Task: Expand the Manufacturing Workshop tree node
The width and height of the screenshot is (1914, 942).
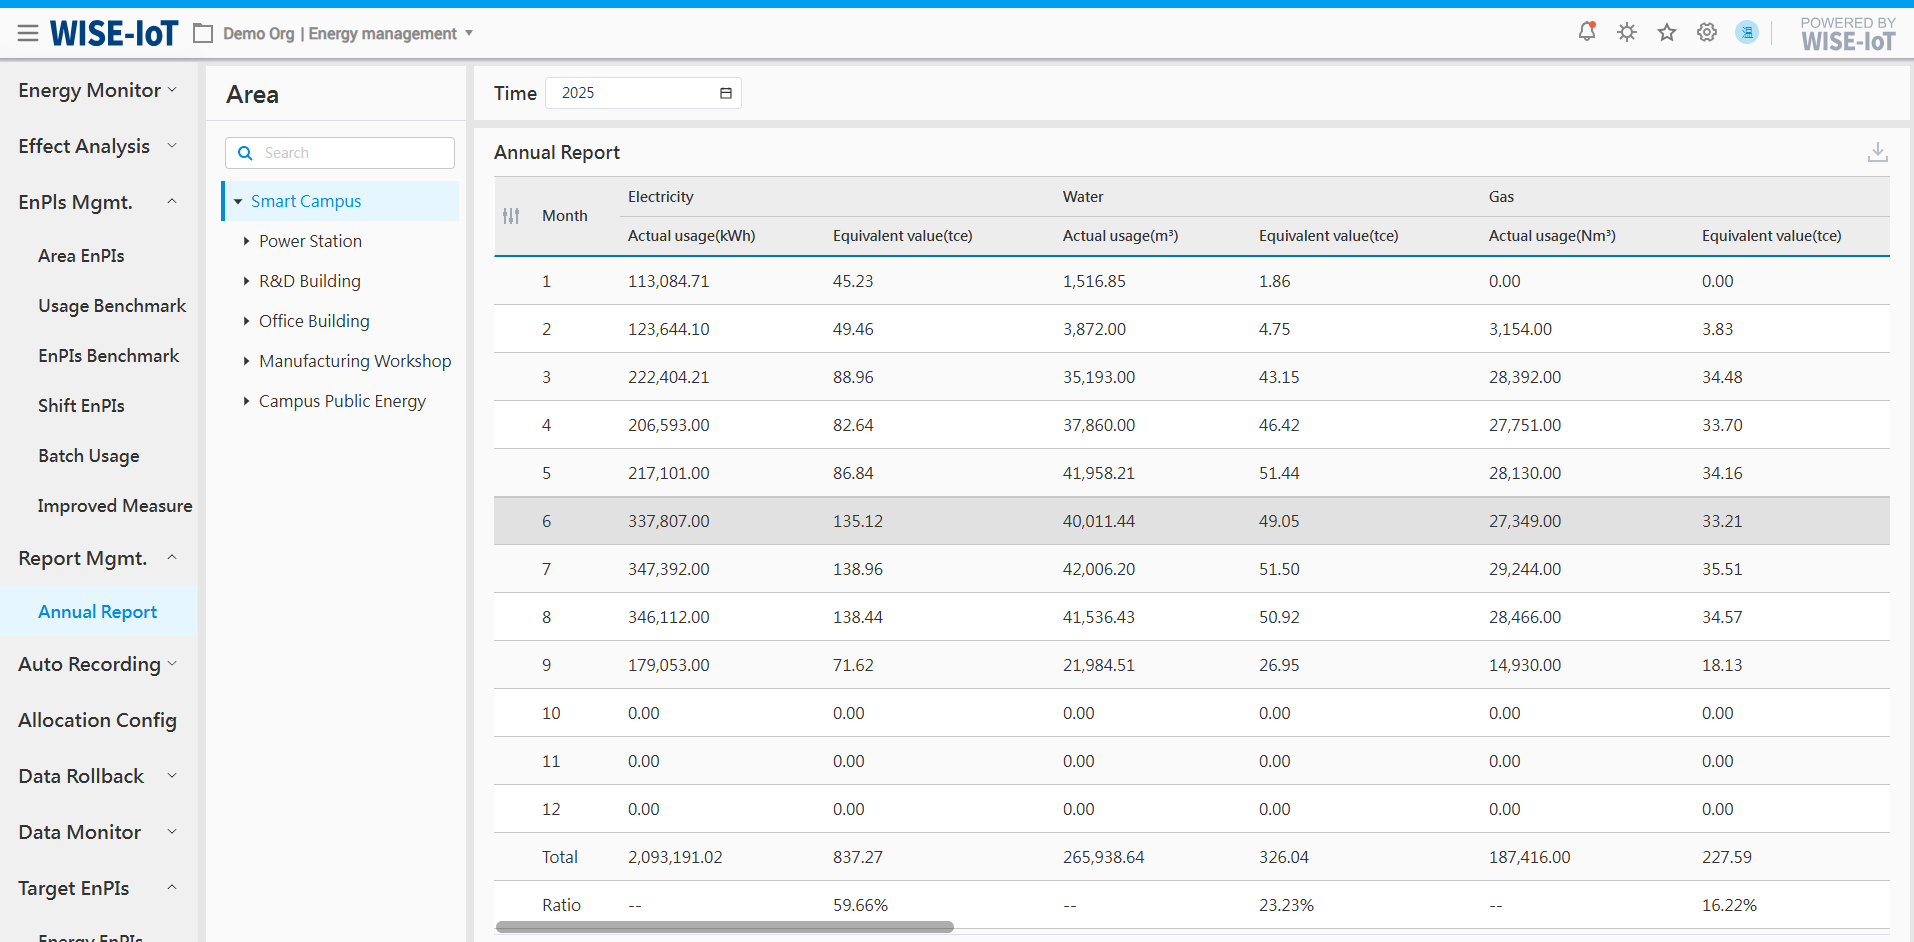Action: pos(246,361)
